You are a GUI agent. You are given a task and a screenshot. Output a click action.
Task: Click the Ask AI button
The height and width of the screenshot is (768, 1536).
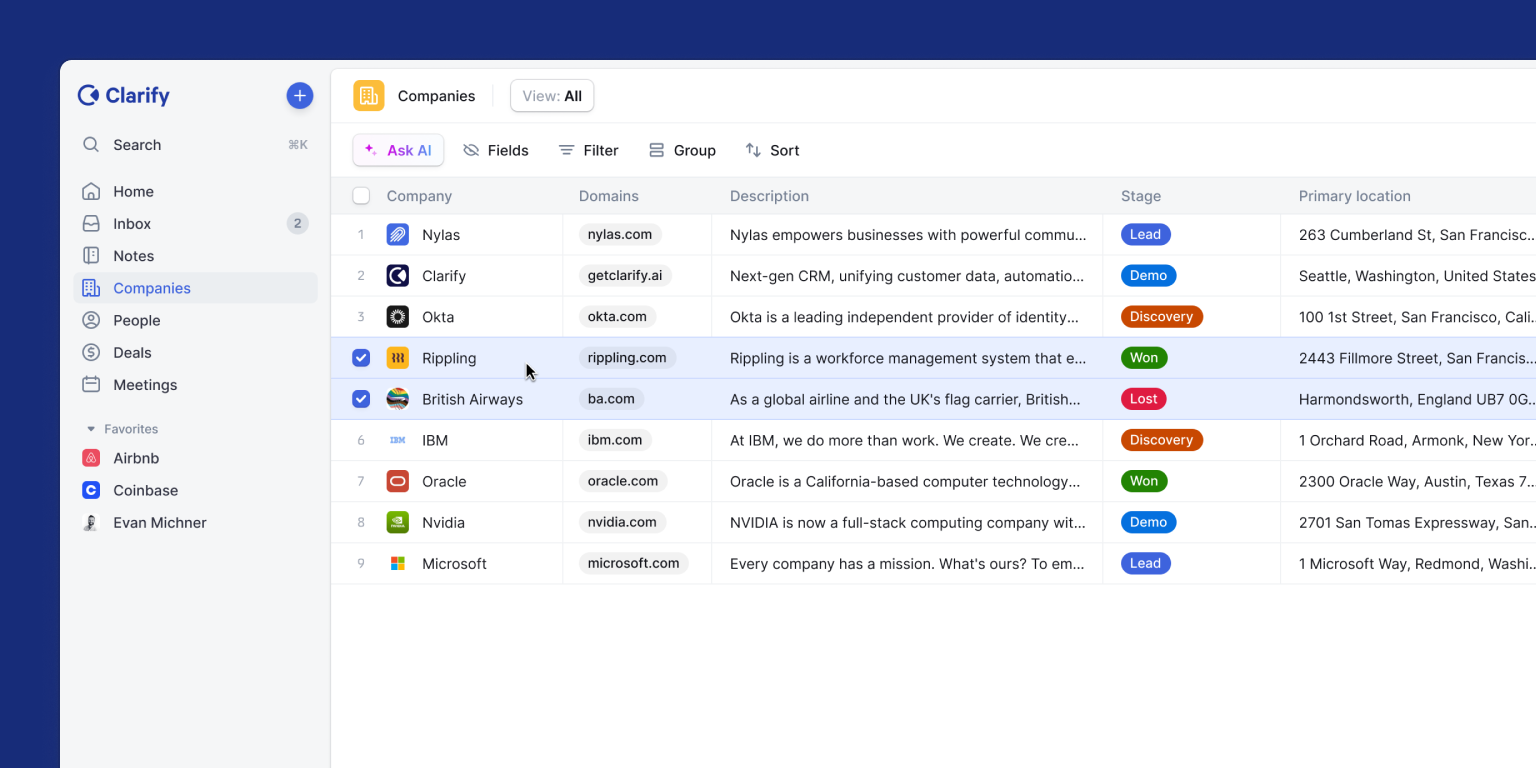pyautogui.click(x=398, y=151)
